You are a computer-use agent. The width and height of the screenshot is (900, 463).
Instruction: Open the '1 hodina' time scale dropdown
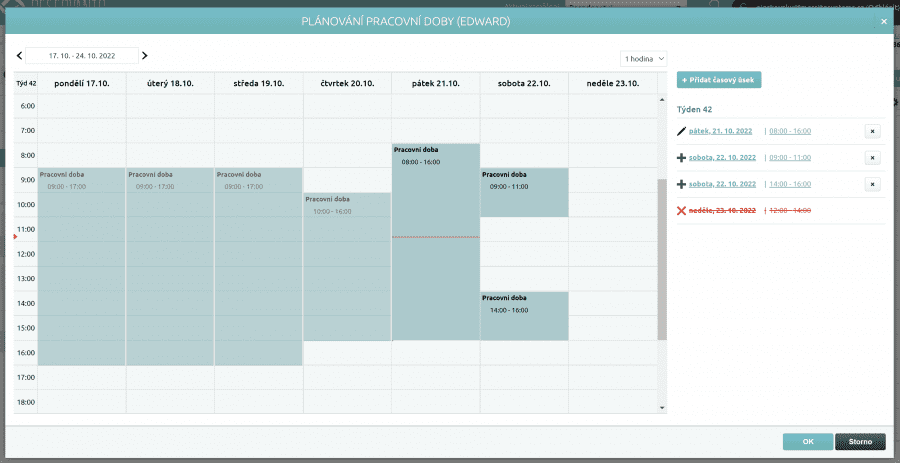pyautogui.click(x=643, y=59)
